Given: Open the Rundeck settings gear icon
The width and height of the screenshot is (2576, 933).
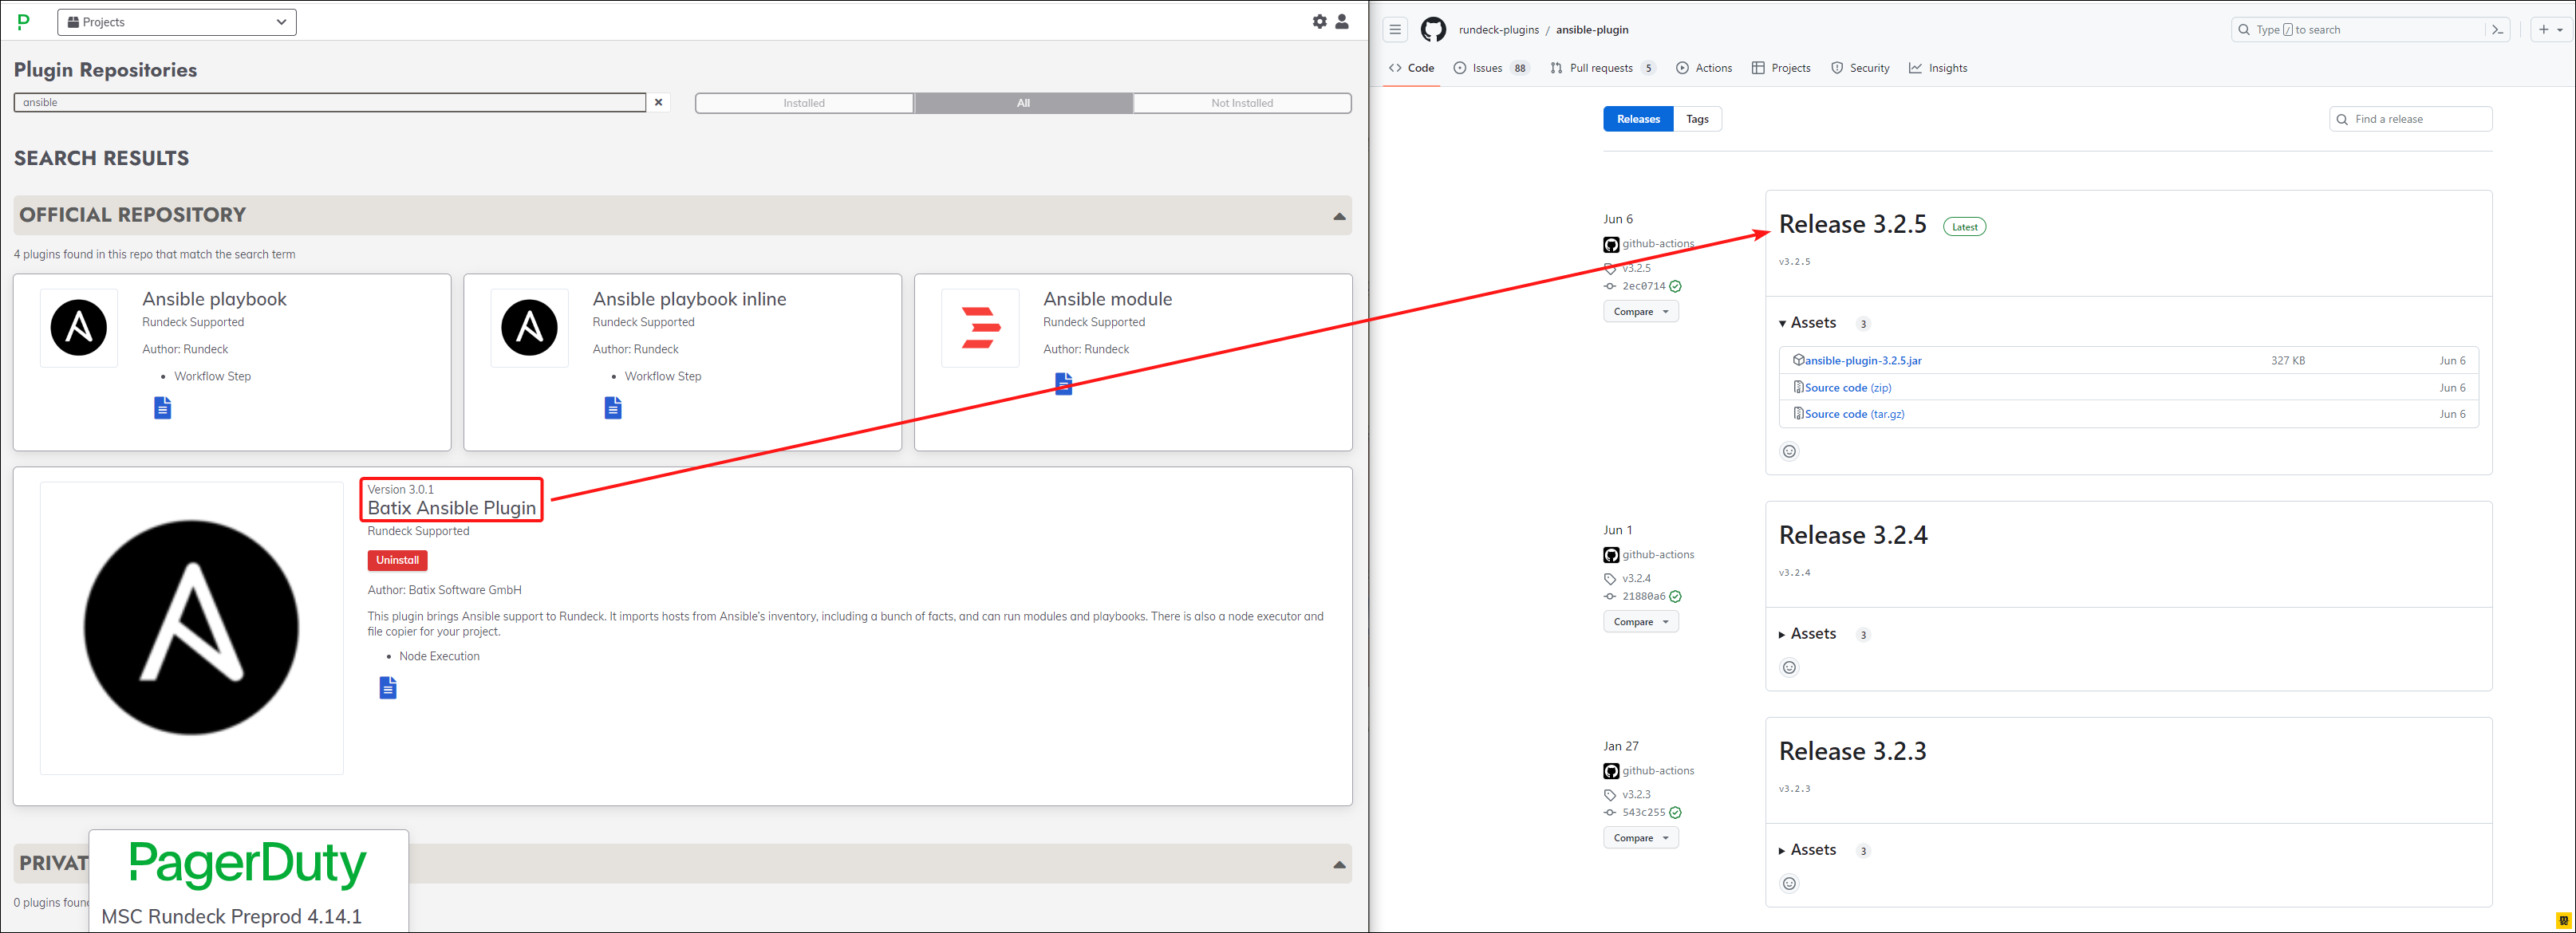Looking at the screenshot, I should 1319,21.
